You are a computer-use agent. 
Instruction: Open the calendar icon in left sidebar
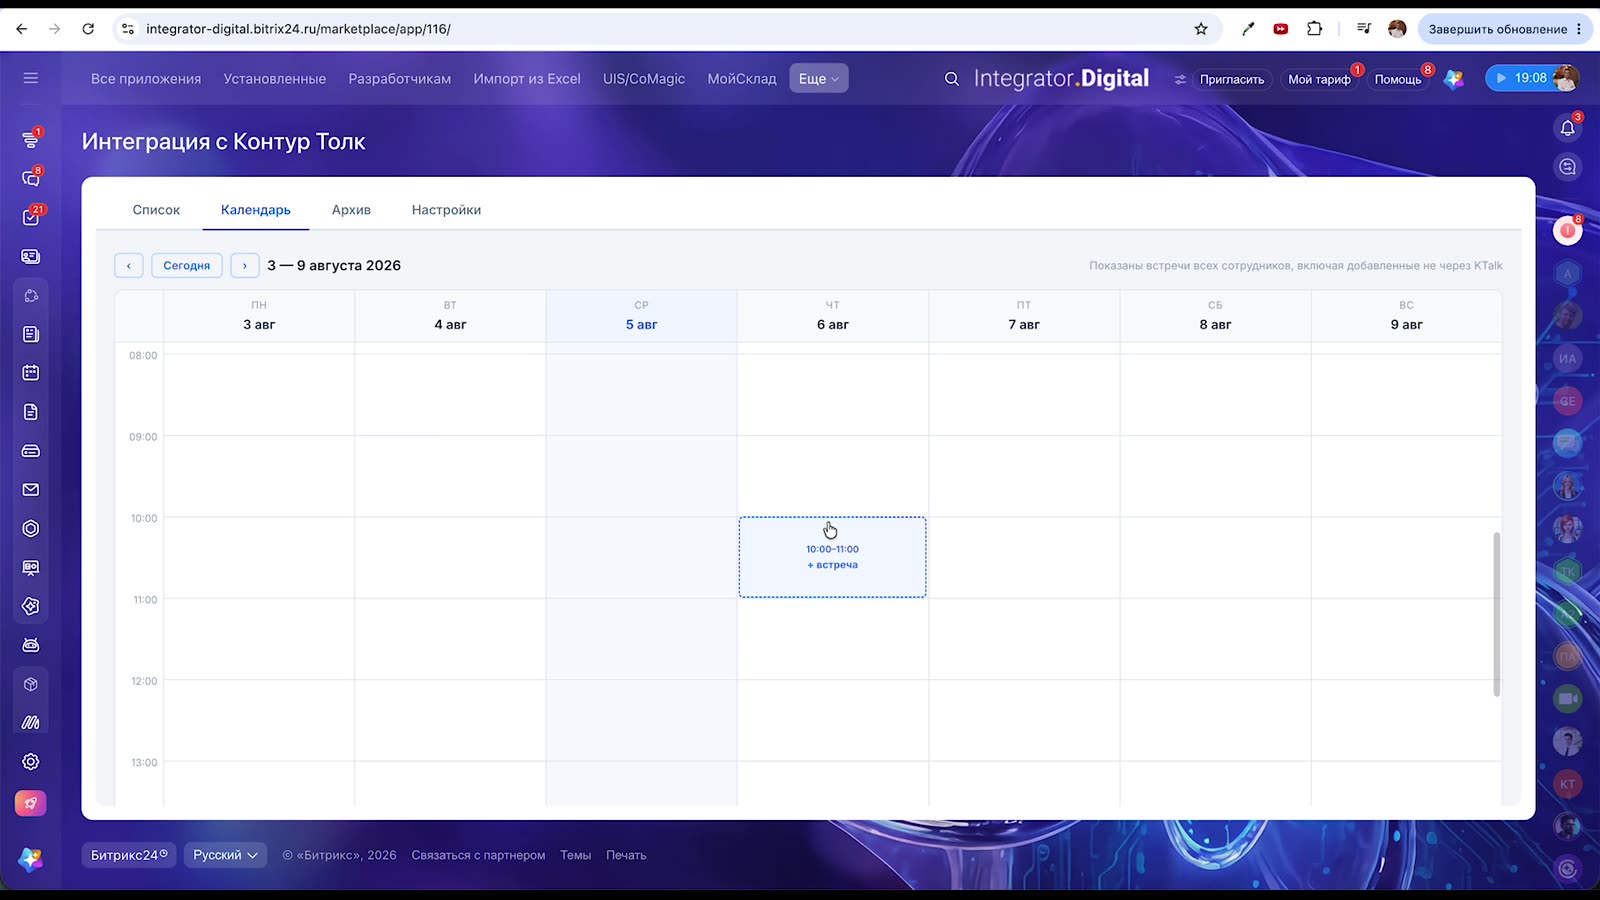(x=31, y=373)
